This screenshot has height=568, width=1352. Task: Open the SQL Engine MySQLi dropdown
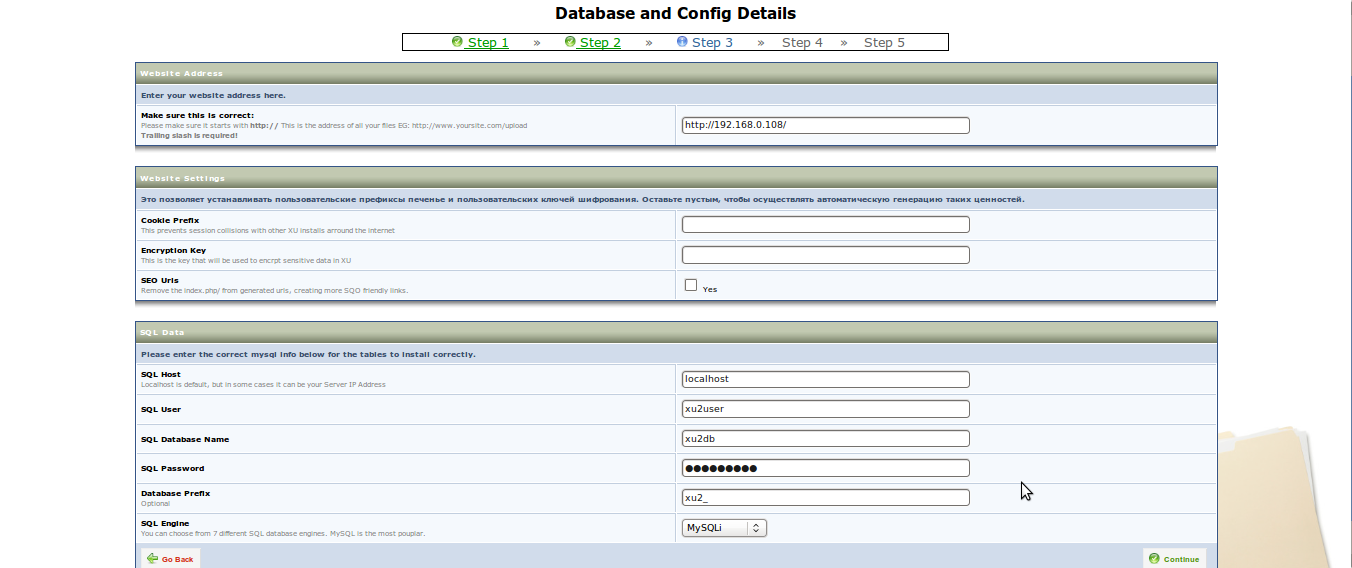click(724, 527)
